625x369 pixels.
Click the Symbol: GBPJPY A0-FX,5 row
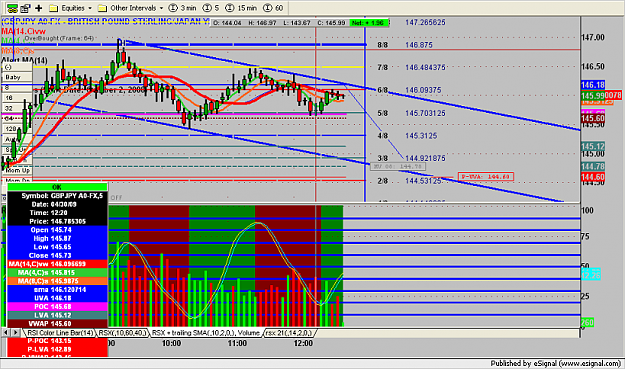(57, 196)
